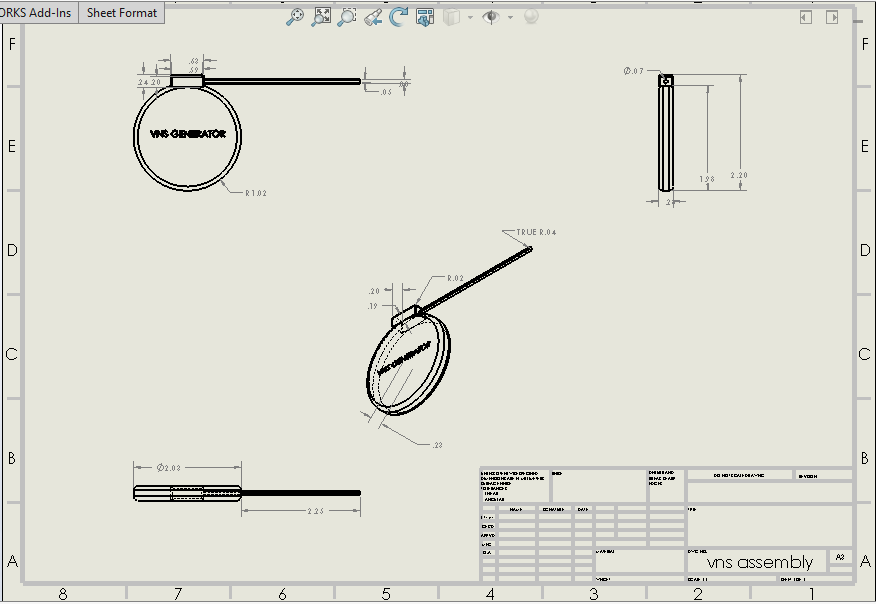Select the VNS GENERATOR text in top view
Image resolution: width=876 pixels, height=604 pixels.
tap(187, 134)
